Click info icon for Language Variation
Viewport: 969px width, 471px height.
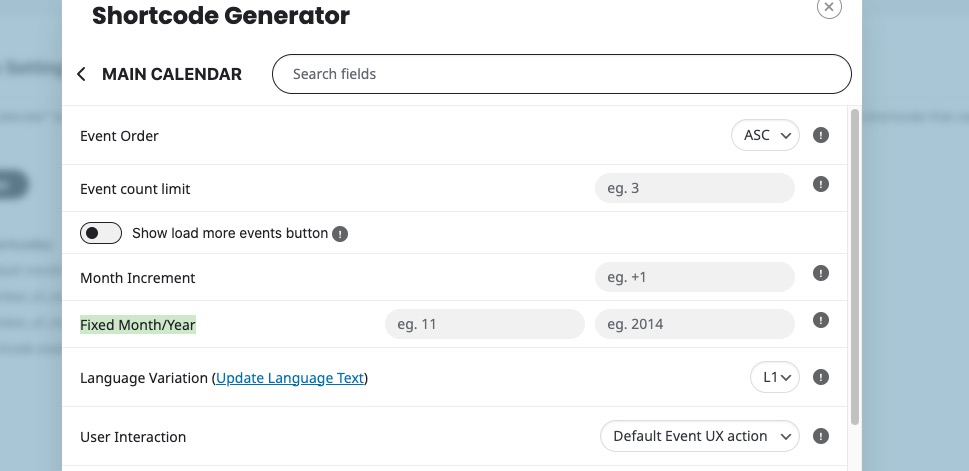point(821,377)
